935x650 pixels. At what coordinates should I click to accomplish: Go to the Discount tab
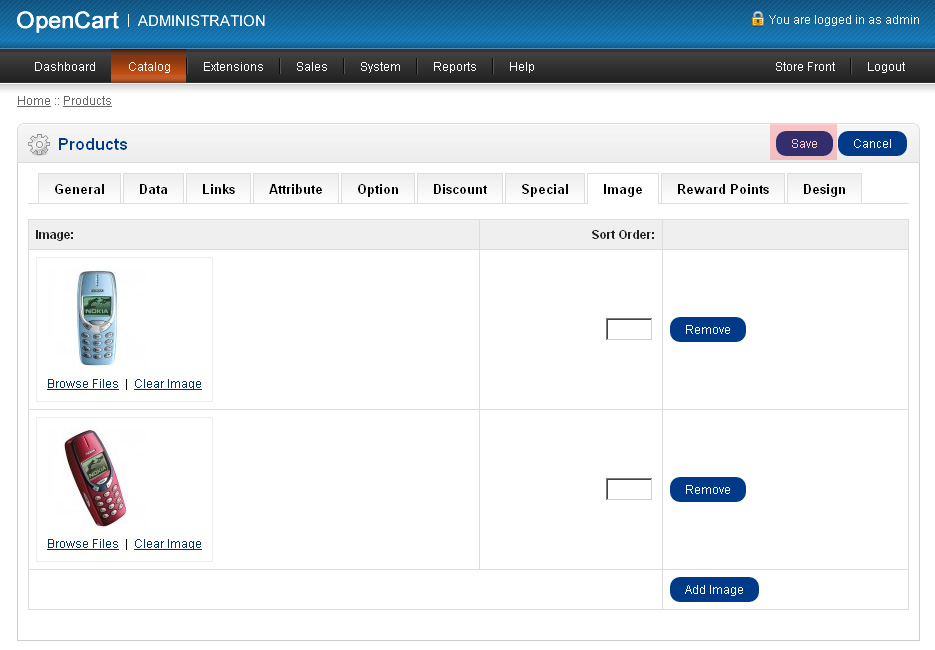click(460, 189)
